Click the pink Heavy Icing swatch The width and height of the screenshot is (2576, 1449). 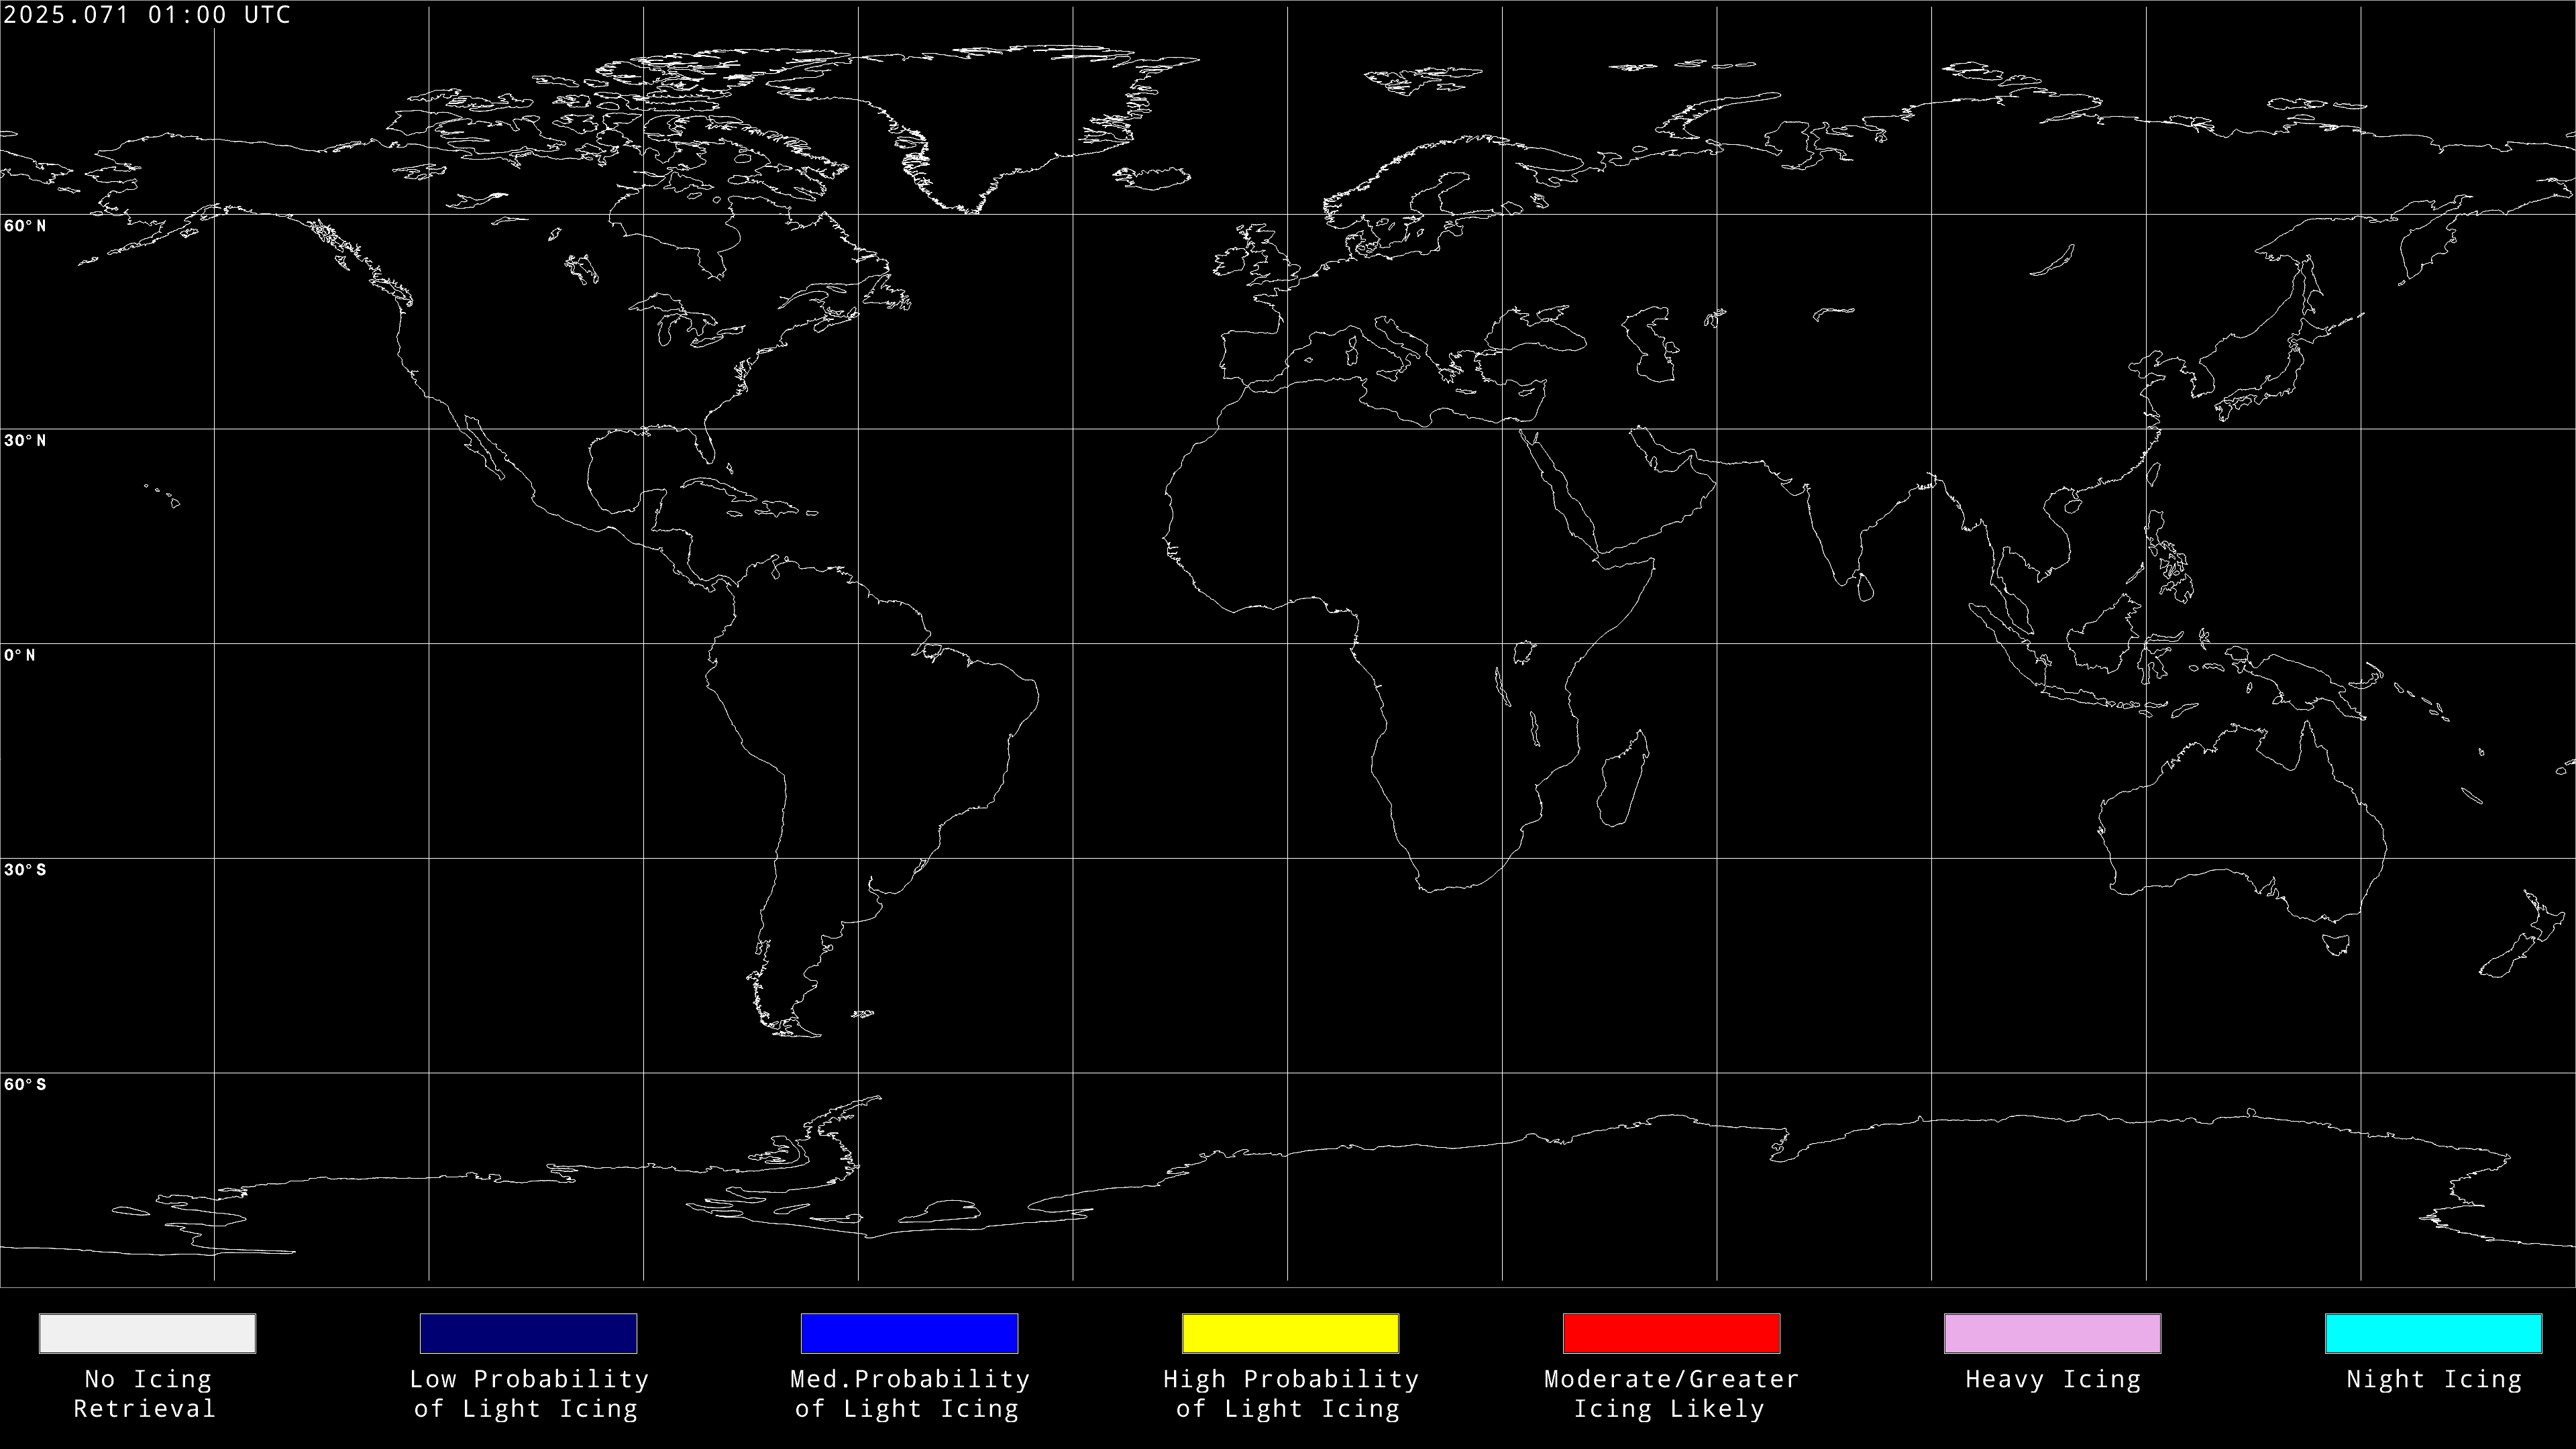click(x=2052, y=1333)
